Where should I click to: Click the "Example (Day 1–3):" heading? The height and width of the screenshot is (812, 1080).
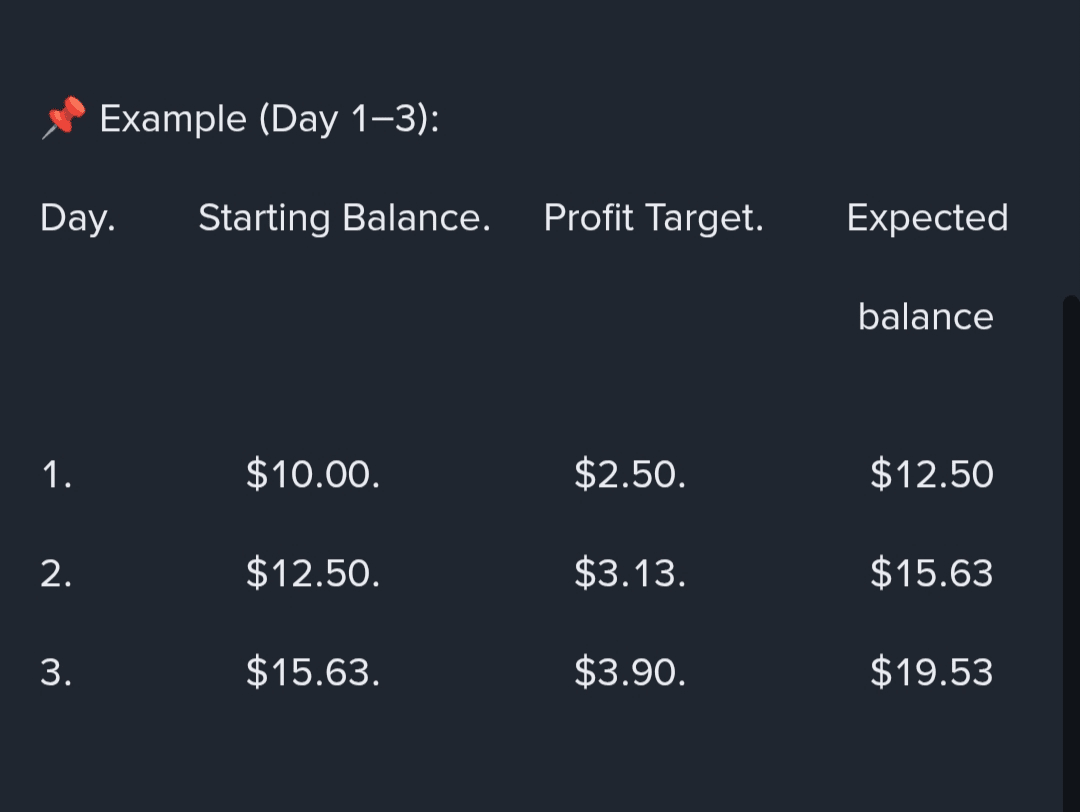tap(270, 119)
